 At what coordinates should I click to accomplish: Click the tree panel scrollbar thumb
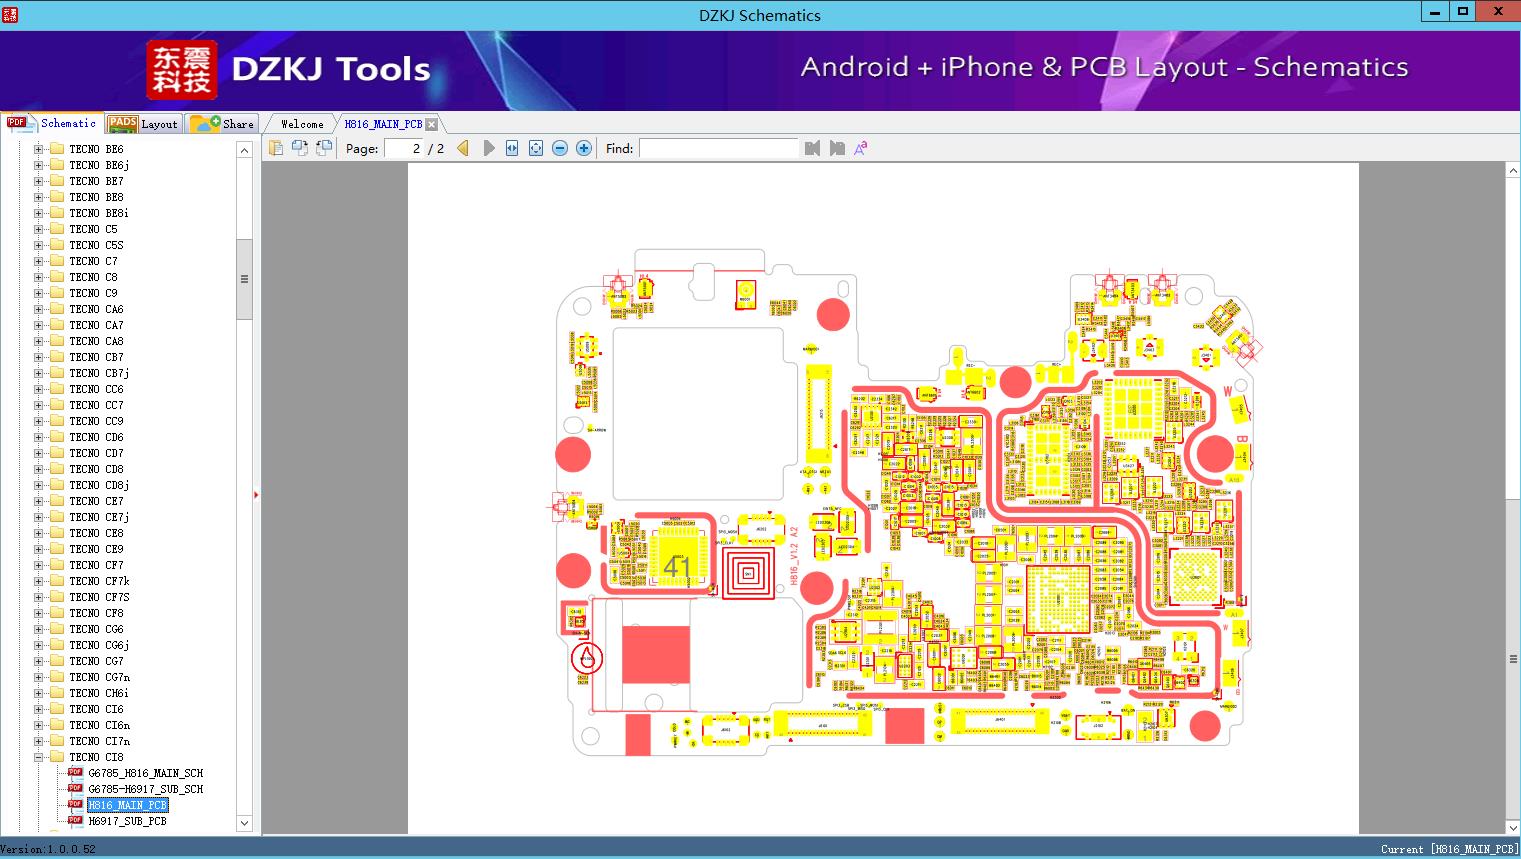(x=244, y=279)
